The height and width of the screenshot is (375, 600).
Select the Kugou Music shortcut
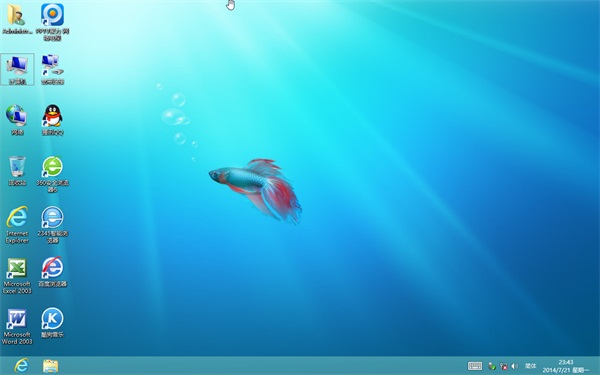[x=52, y=323]
